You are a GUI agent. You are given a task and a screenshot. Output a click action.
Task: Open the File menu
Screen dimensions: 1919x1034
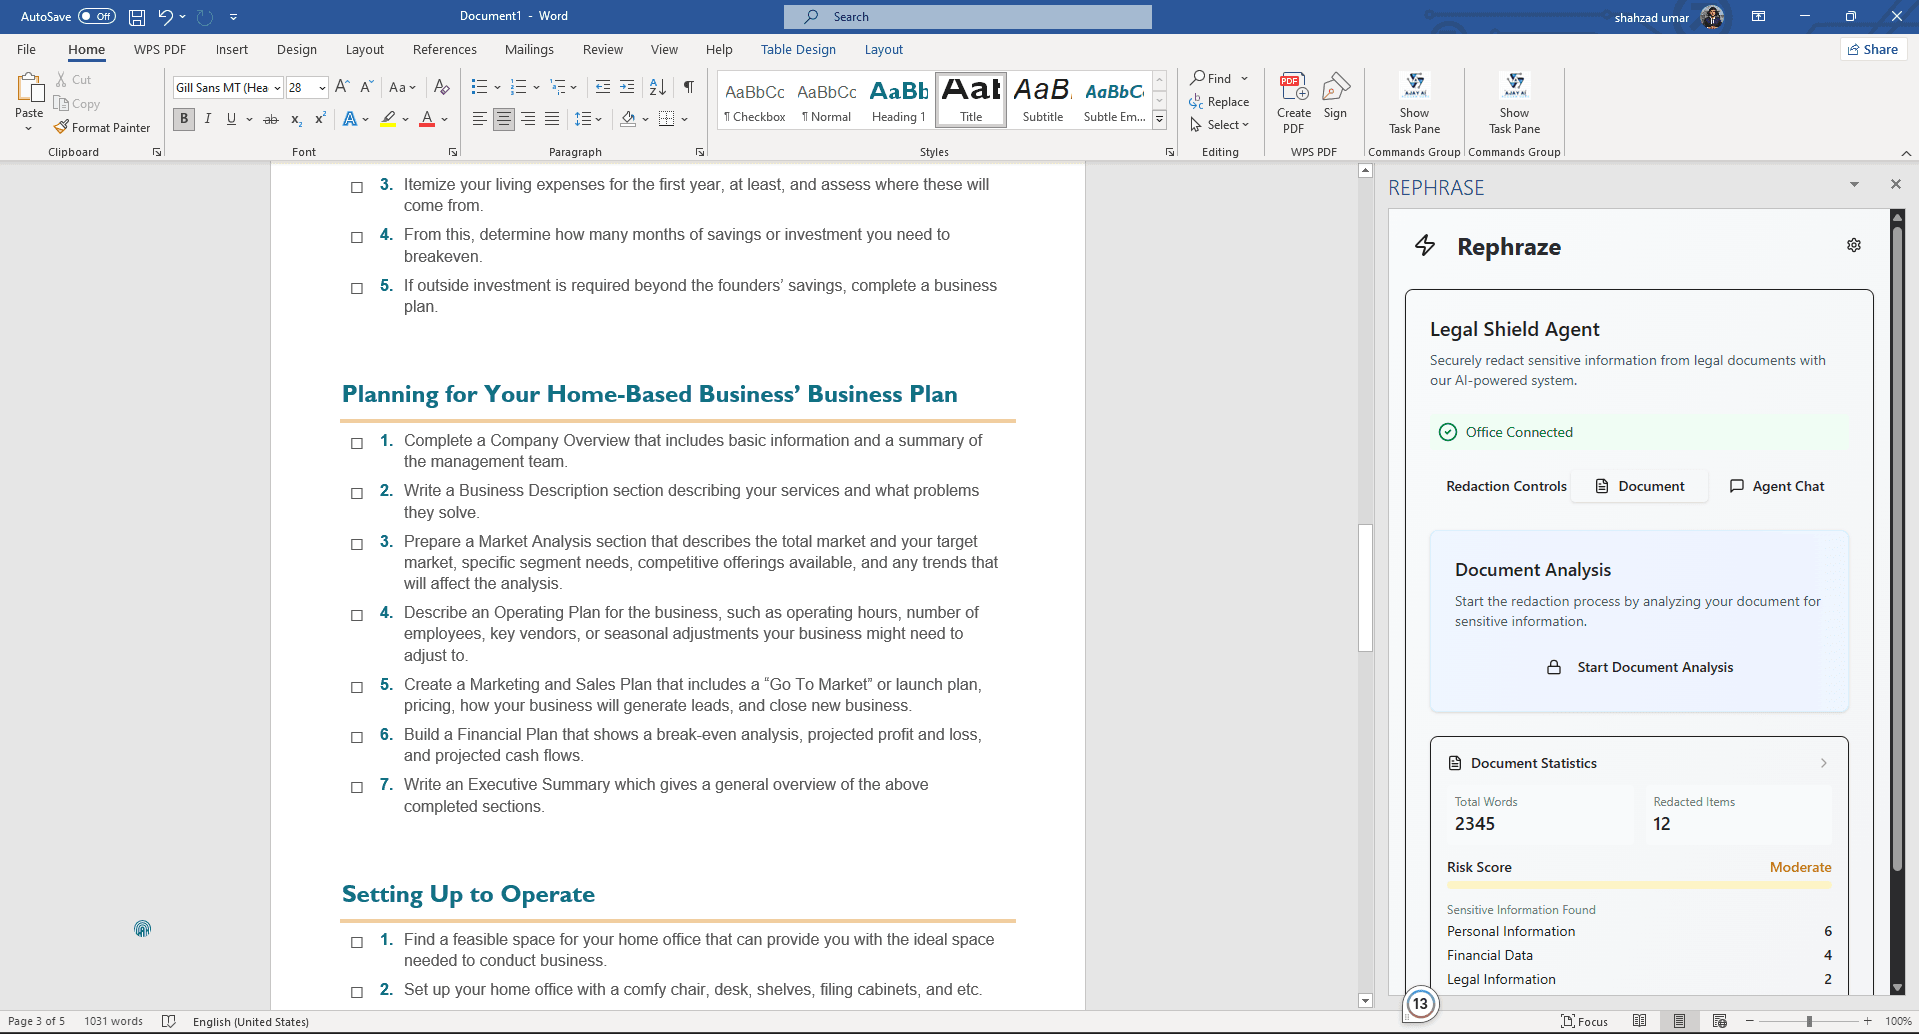[26, 49]
